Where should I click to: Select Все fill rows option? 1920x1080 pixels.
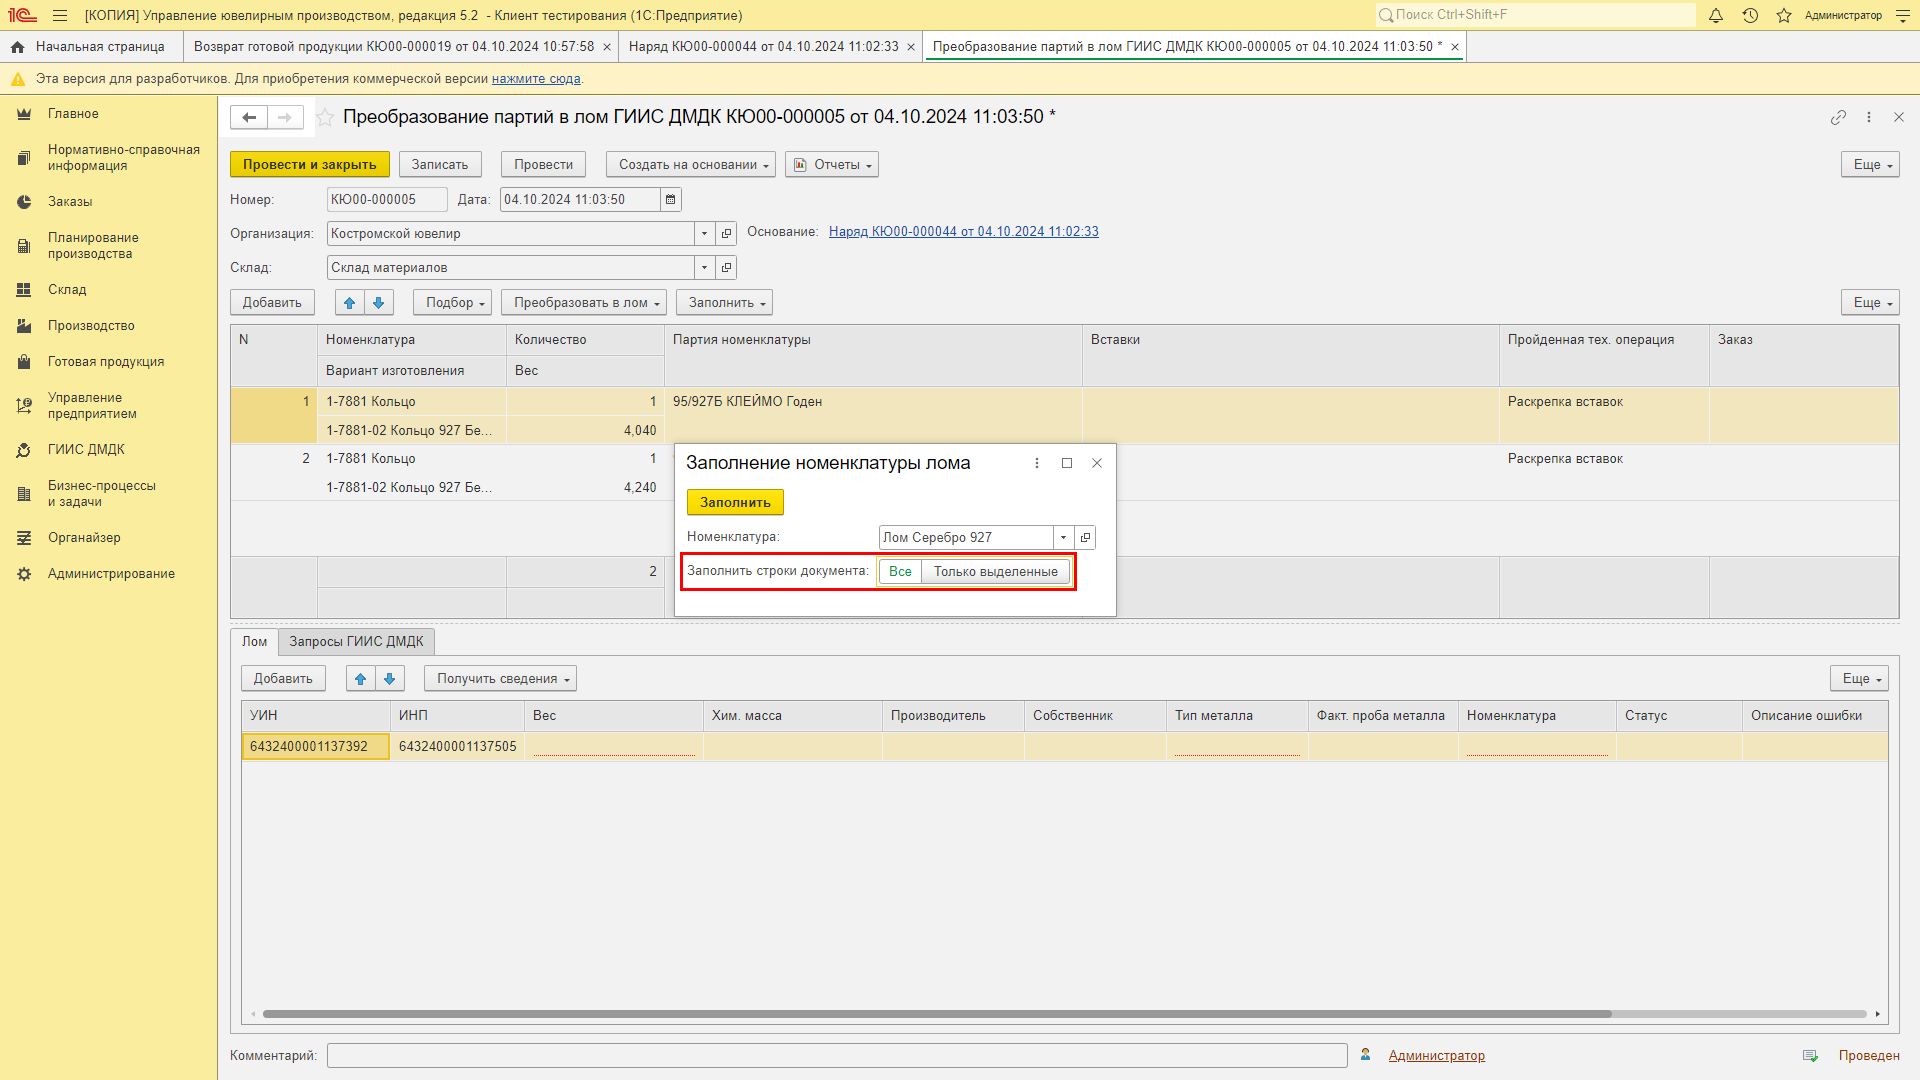coord(900,572)
